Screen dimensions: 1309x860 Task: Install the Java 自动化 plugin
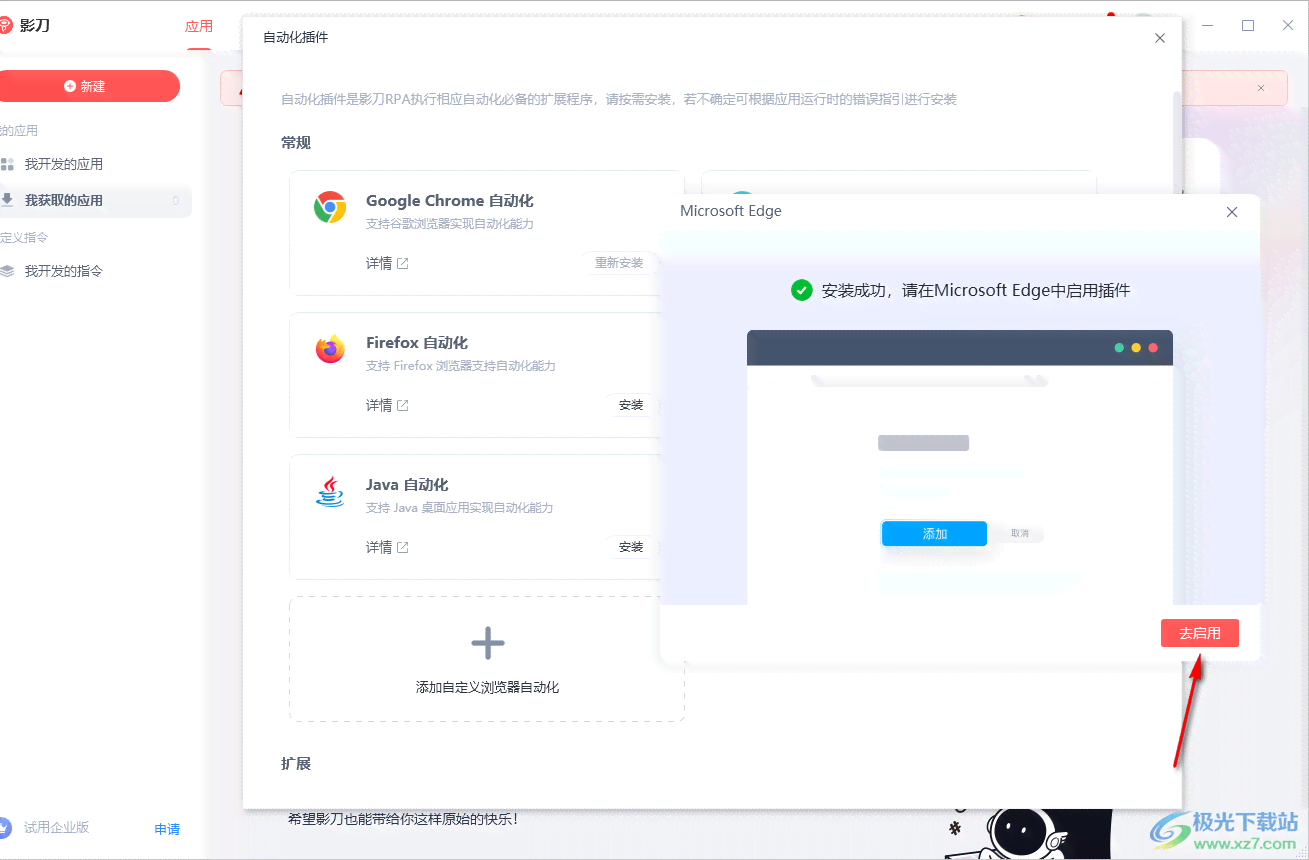point(631,547)
